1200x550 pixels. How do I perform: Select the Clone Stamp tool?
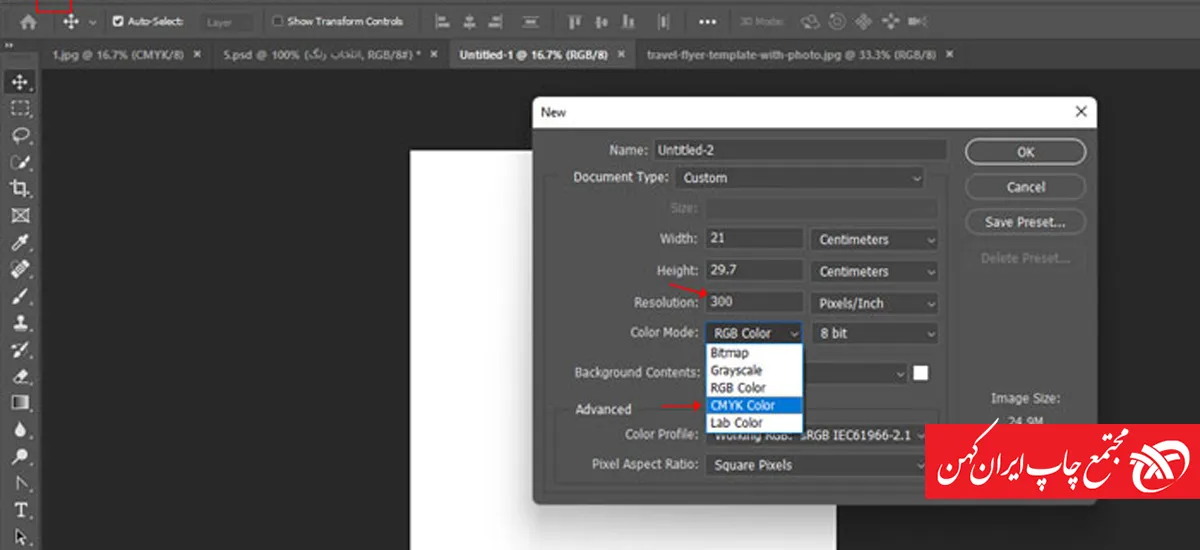click(20, 323)
